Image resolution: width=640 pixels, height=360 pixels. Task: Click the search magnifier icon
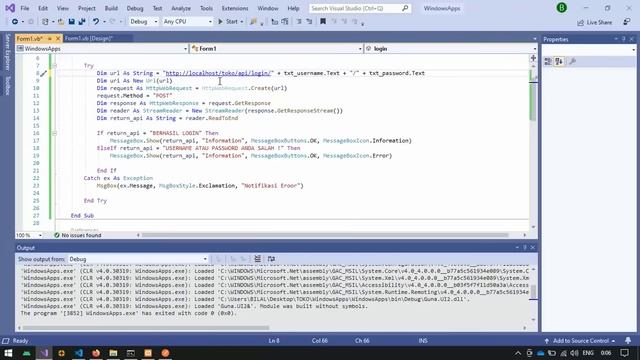405,8
